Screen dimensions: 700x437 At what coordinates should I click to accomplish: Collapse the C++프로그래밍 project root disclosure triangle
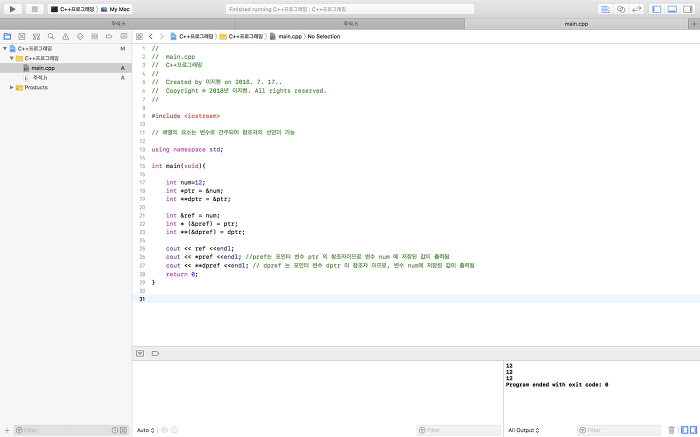click(5, 48)
